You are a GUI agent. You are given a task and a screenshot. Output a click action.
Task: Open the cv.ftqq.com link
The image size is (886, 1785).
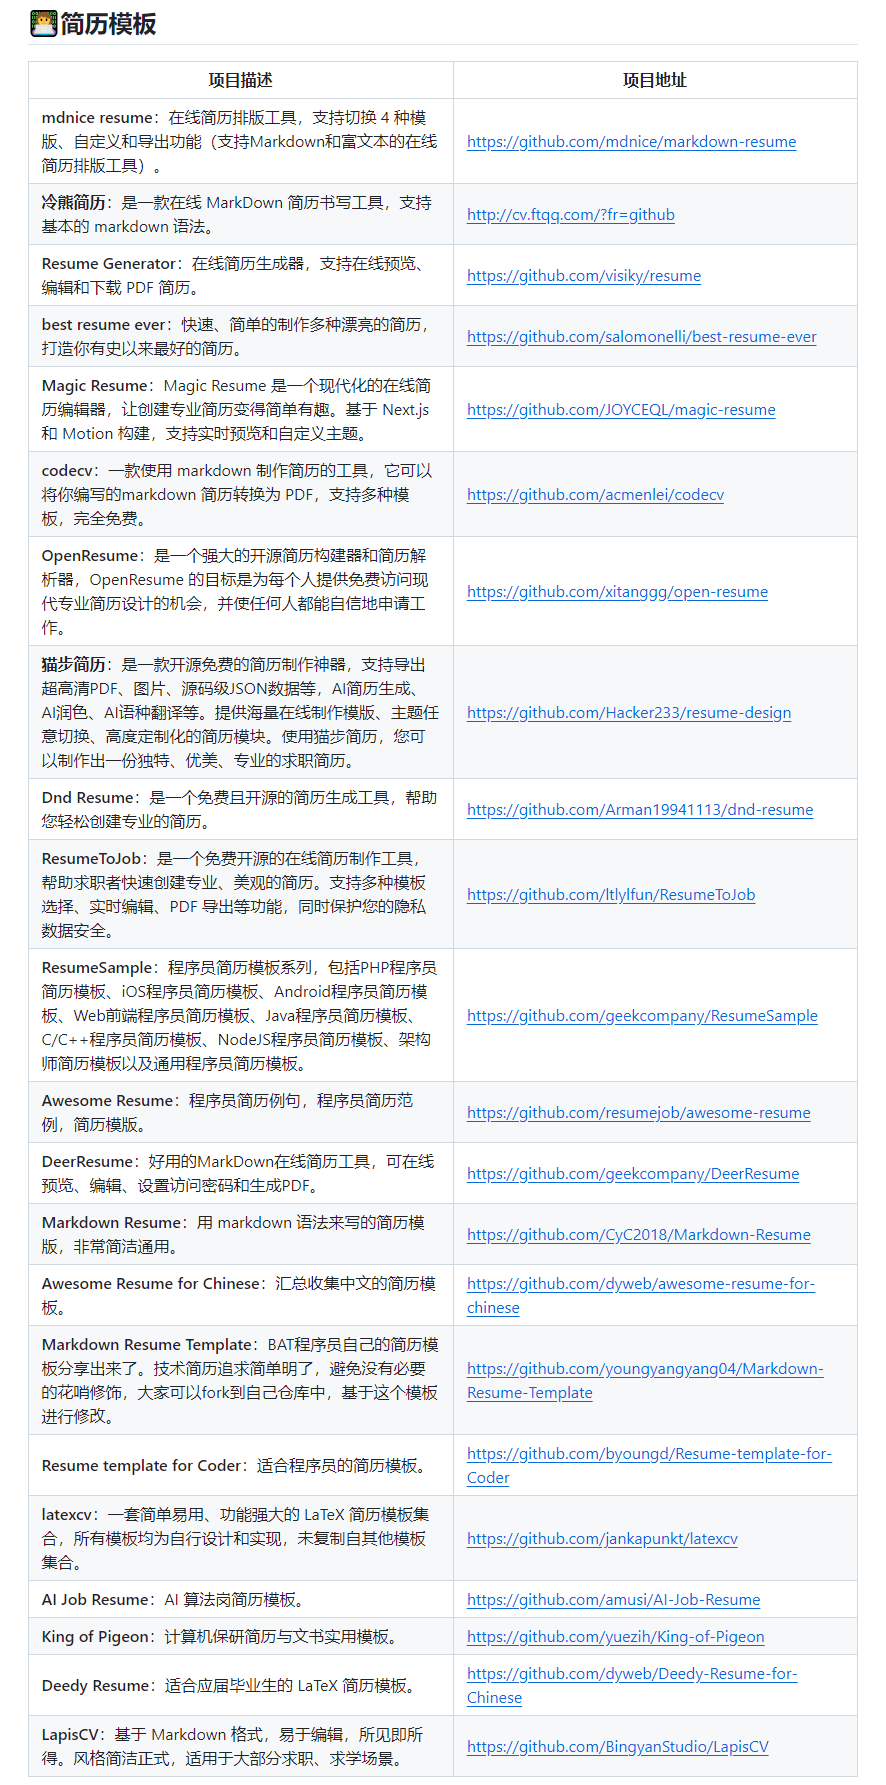click(570, 215)
